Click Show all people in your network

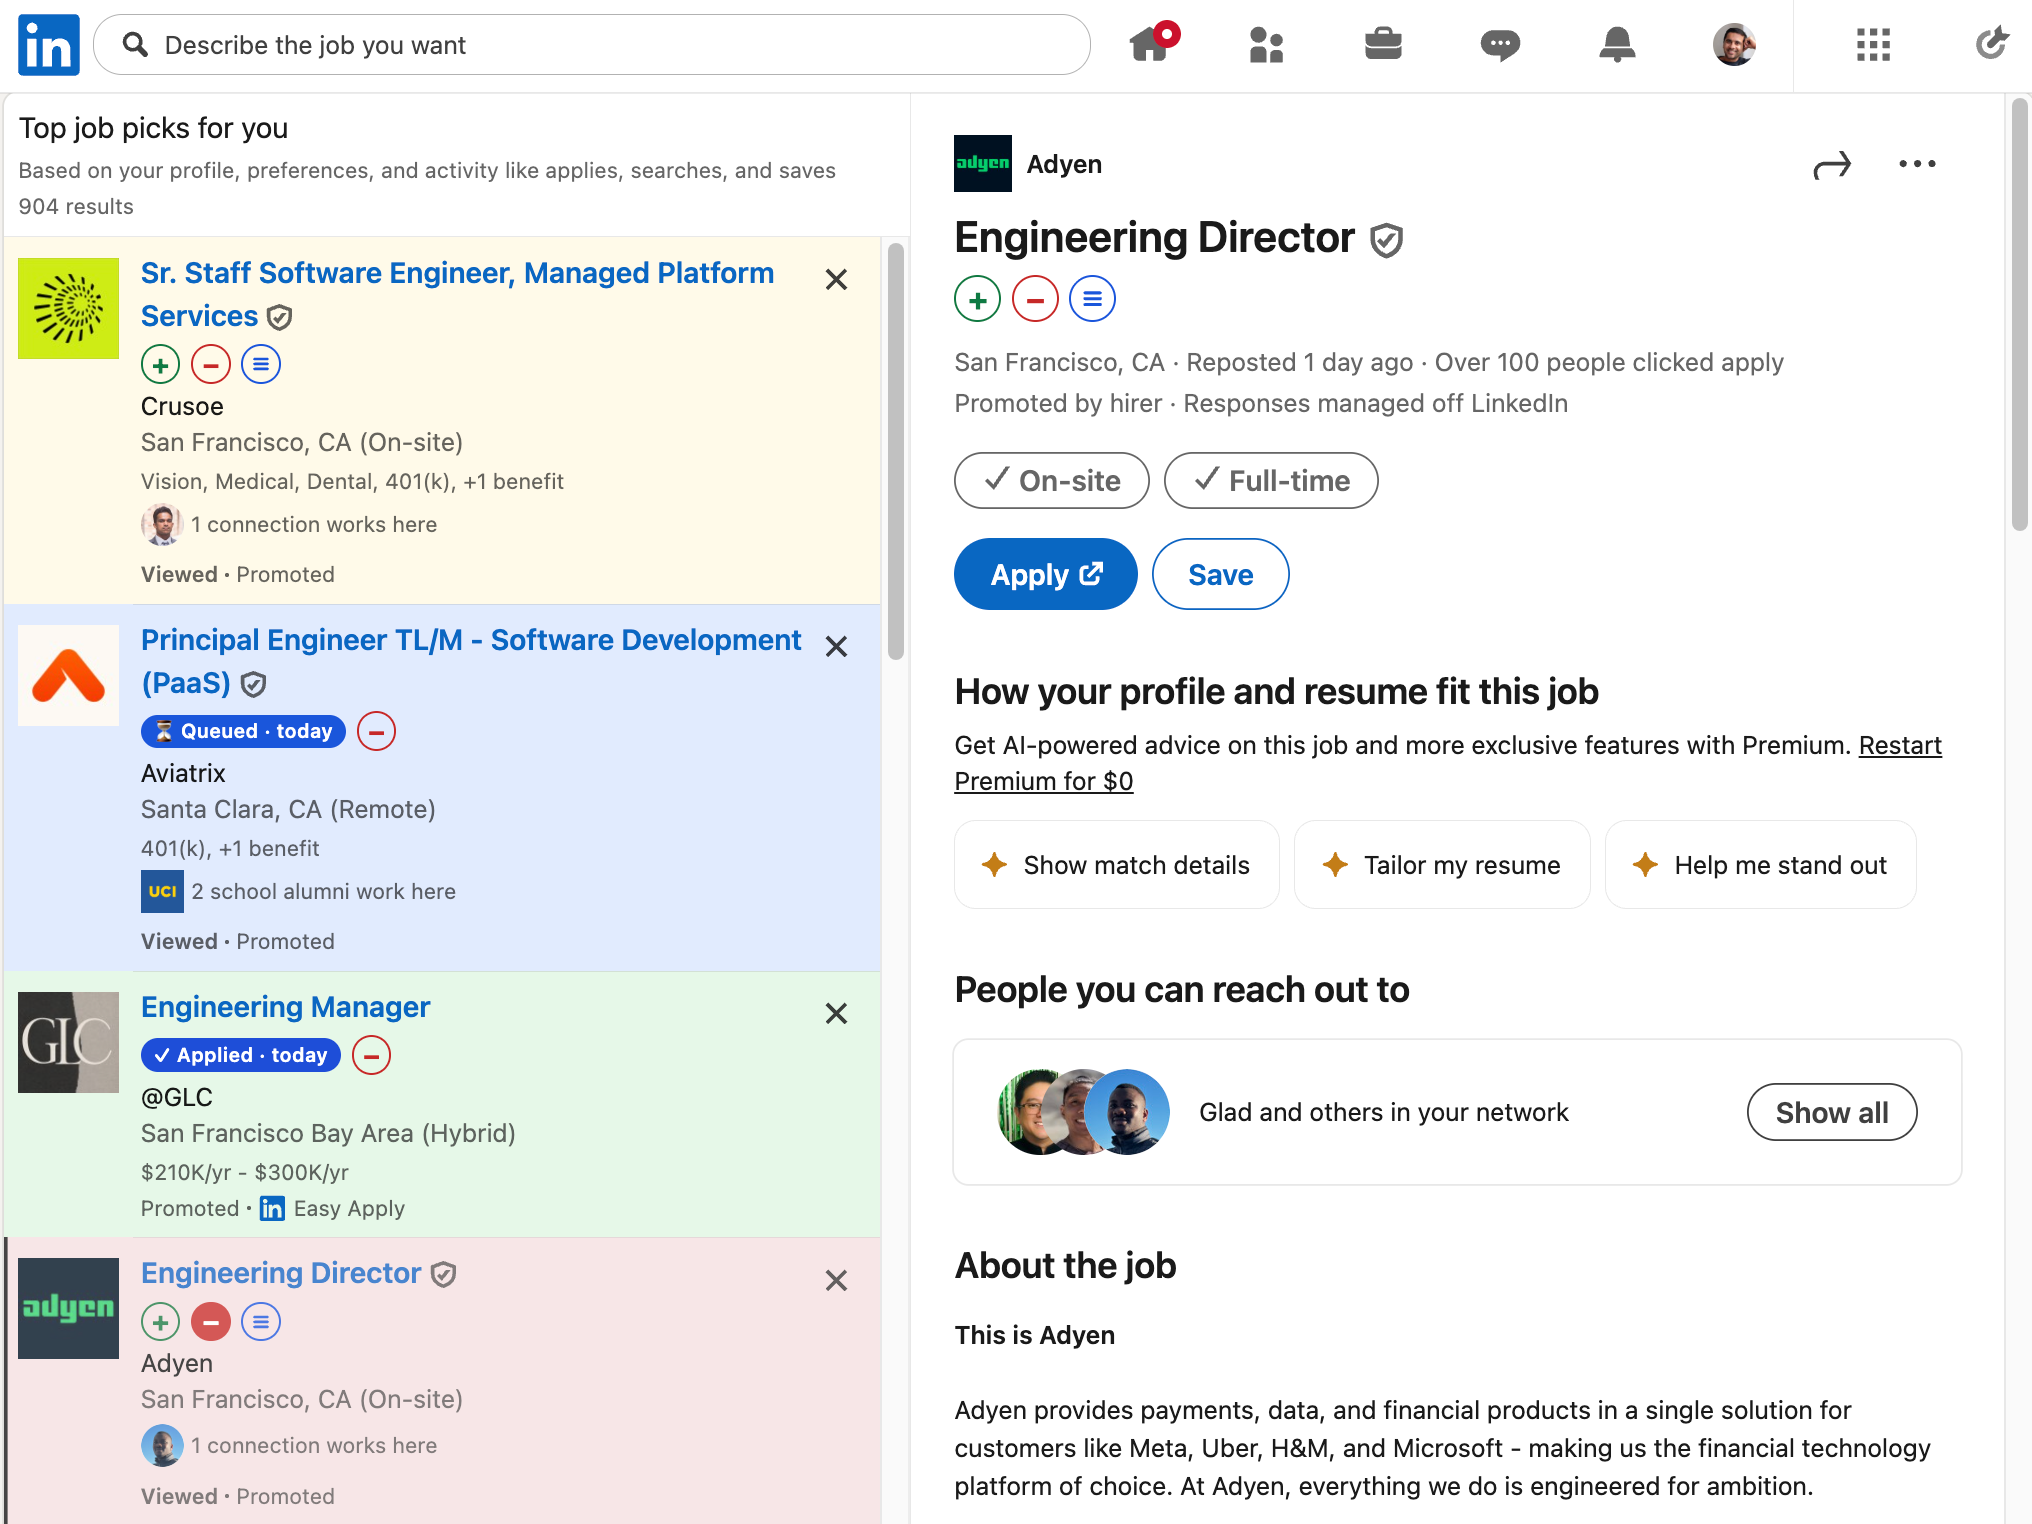(x=1831, y=1113)
